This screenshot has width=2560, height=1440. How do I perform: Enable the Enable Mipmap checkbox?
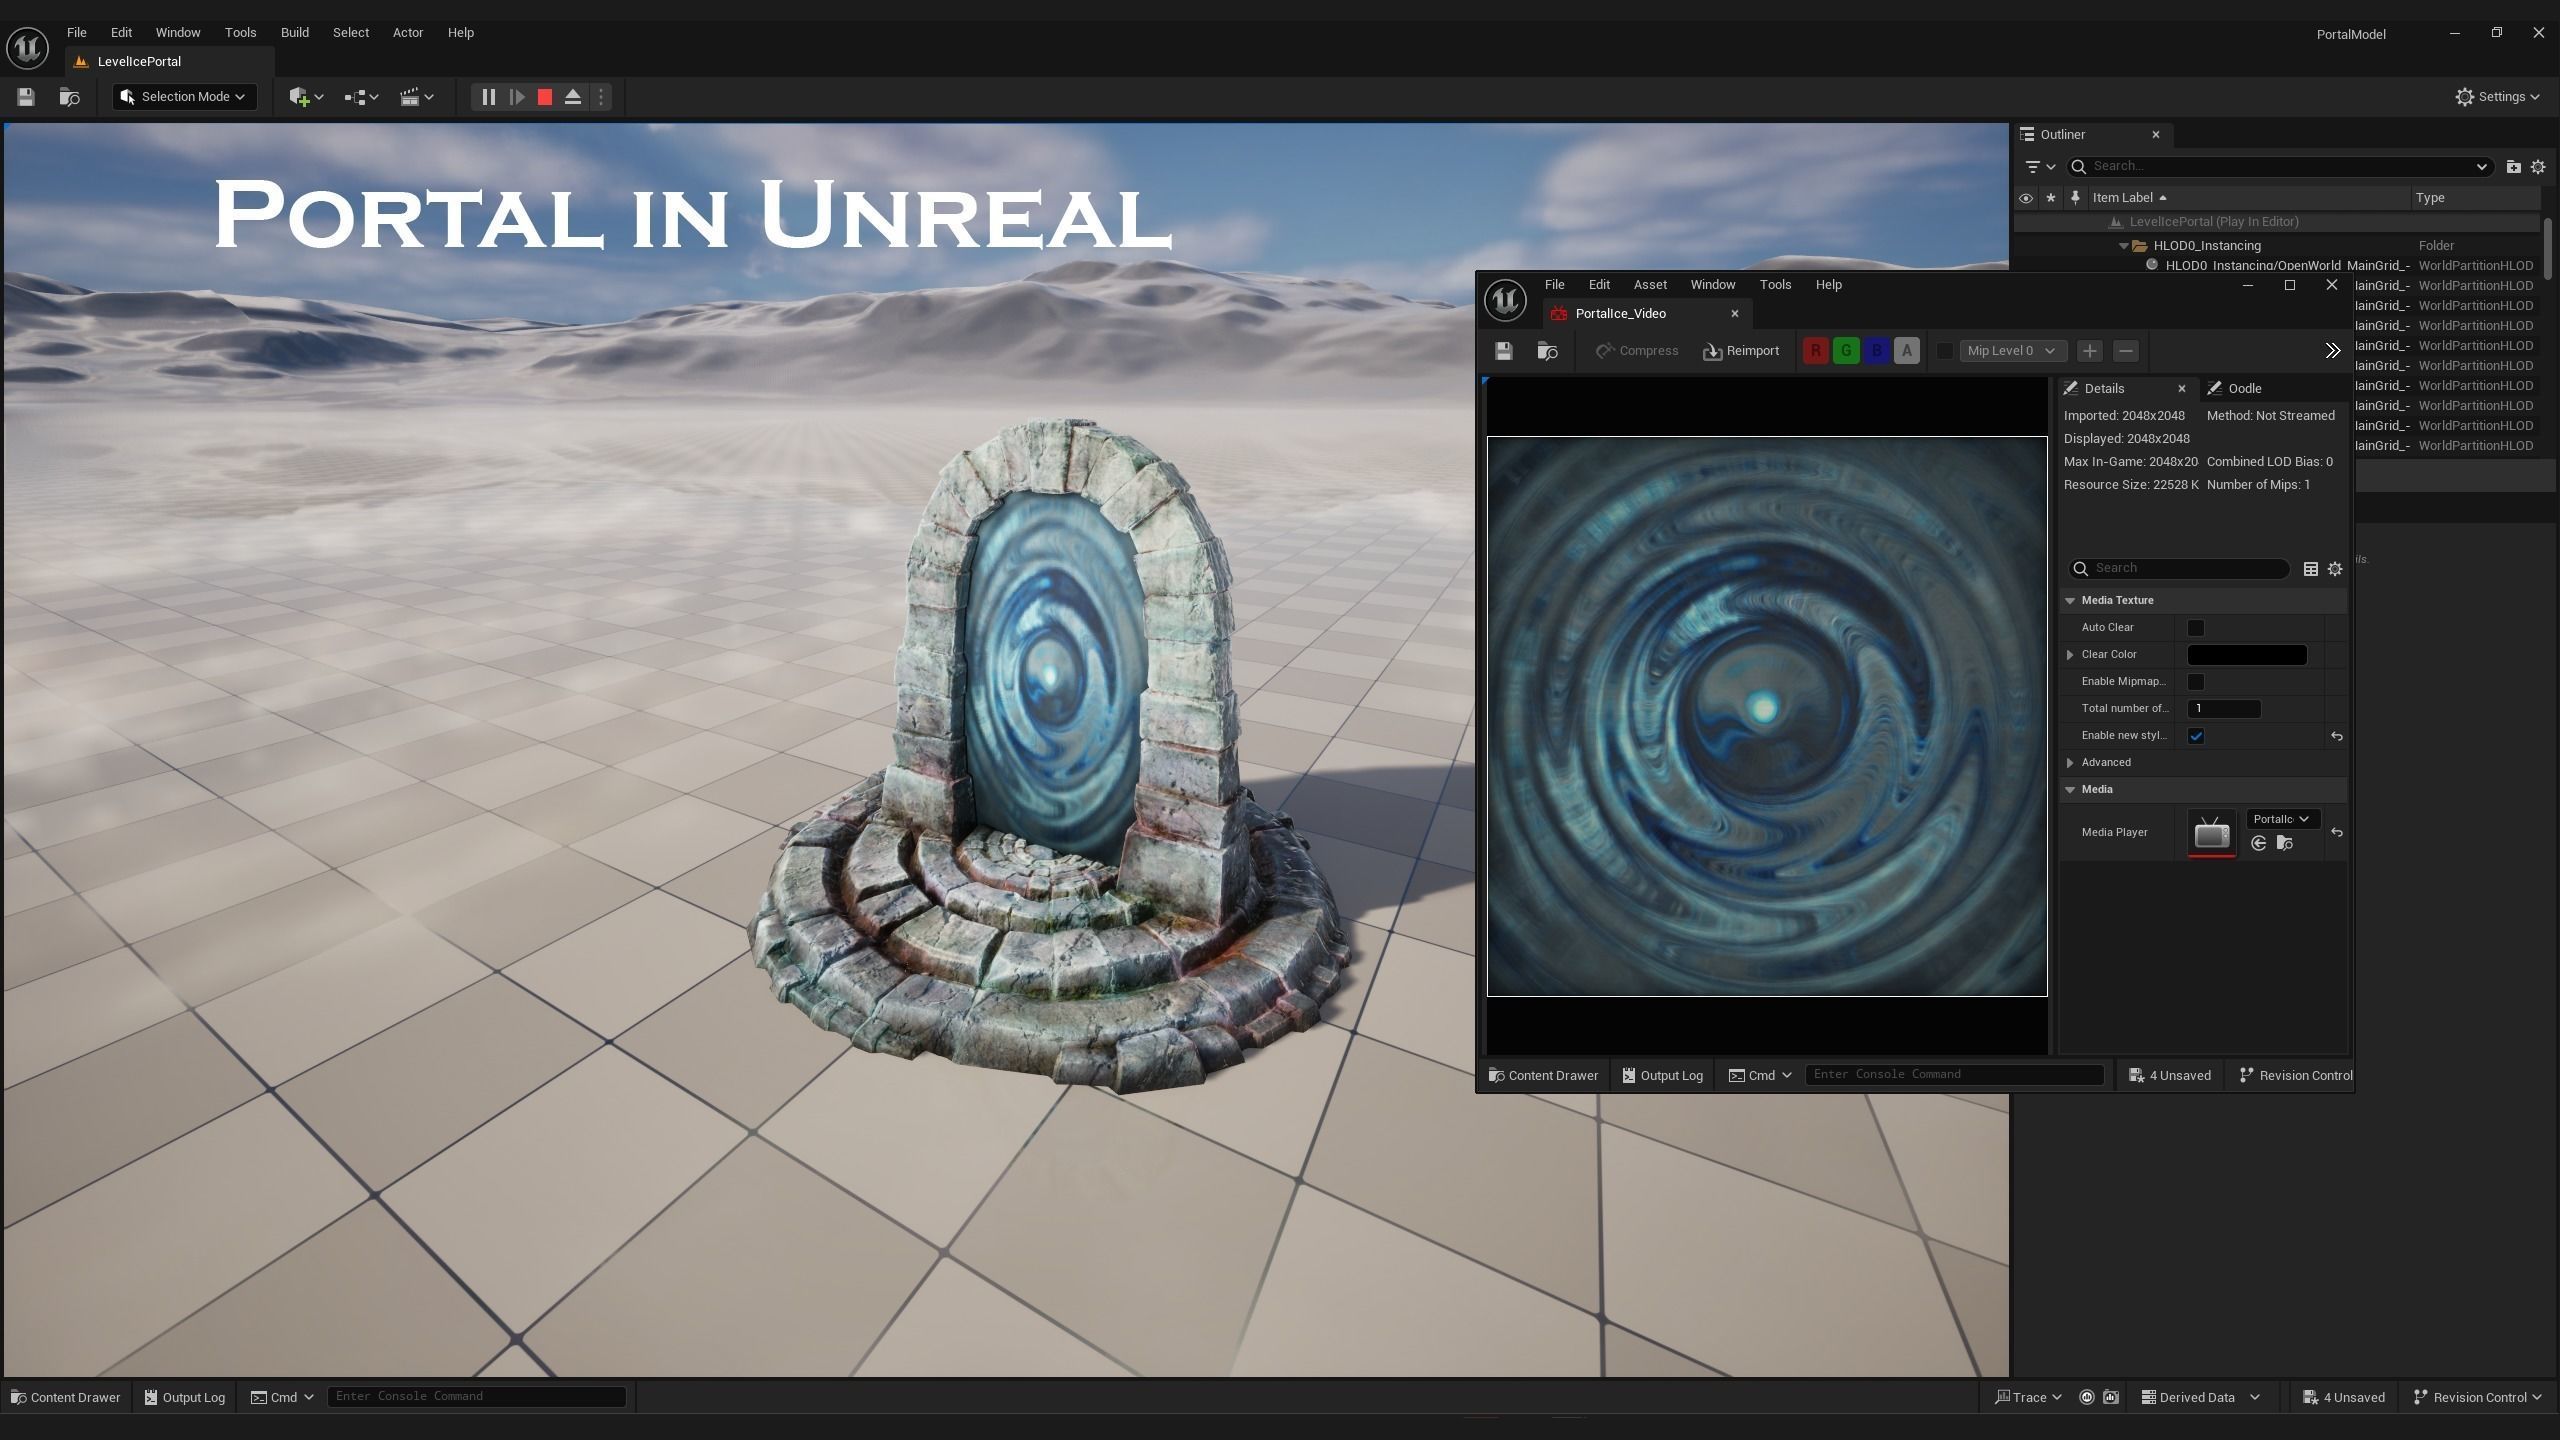2196,682
